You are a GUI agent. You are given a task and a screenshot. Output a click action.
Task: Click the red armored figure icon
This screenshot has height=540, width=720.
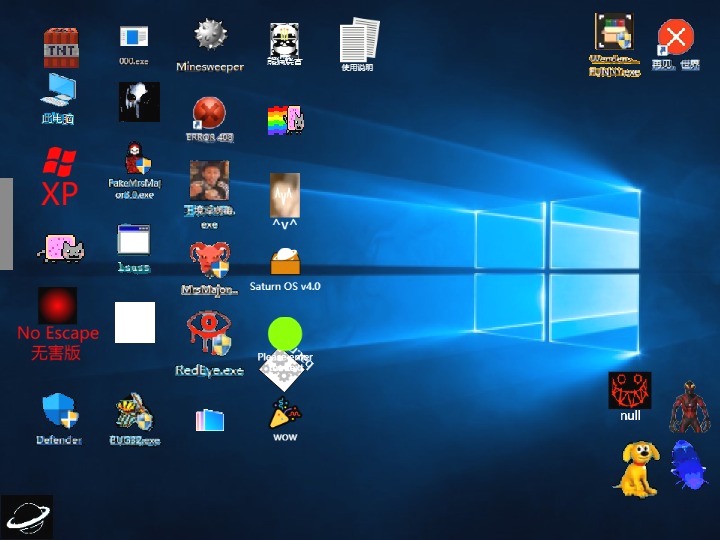tap(689, 407)
